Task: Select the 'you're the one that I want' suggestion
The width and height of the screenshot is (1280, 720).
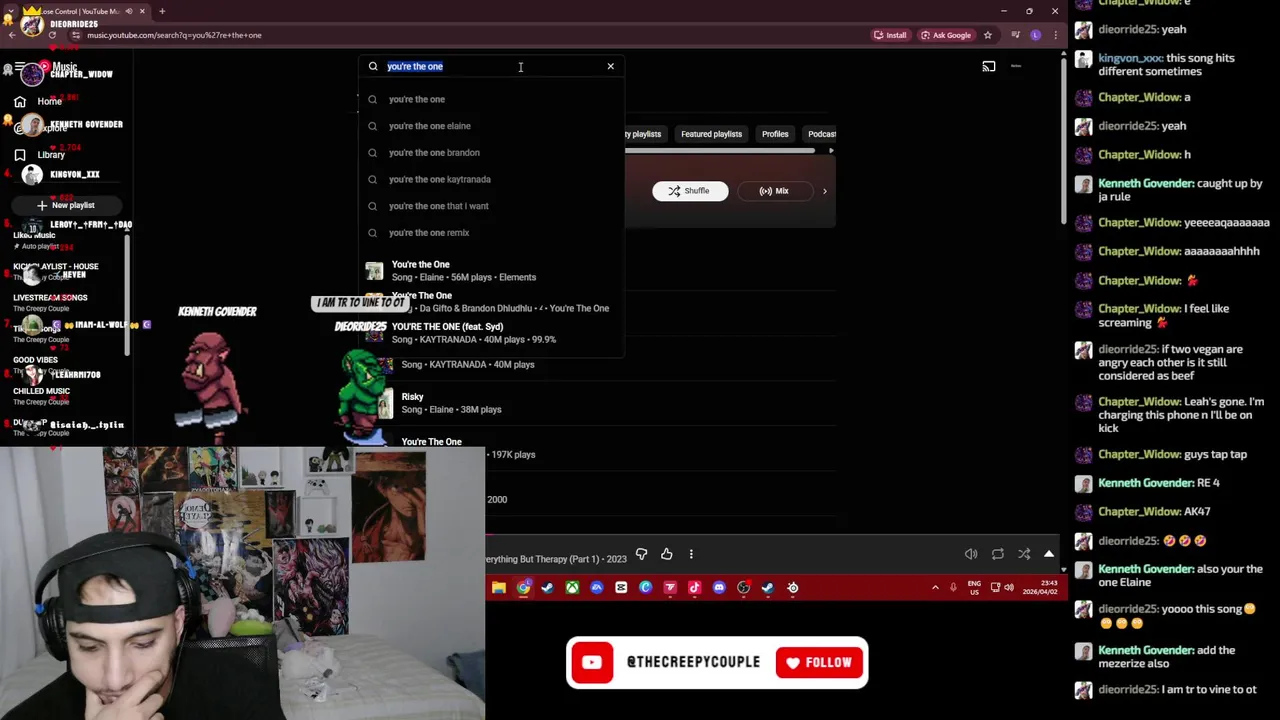Action: click(x=492, y=206)
